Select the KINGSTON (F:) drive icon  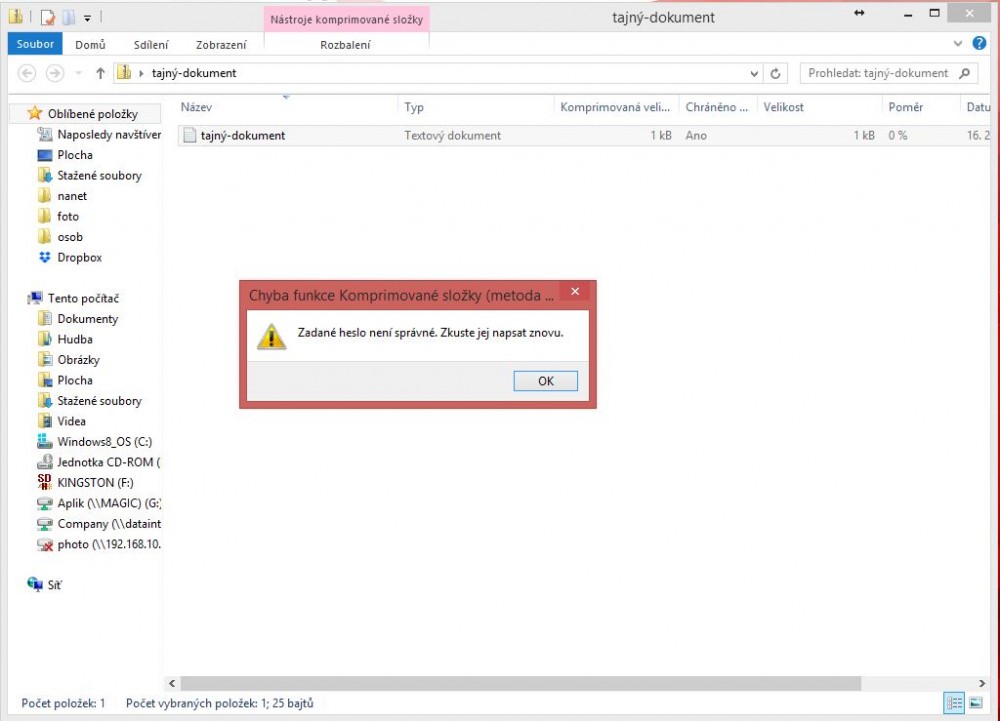tap(44, 482)
